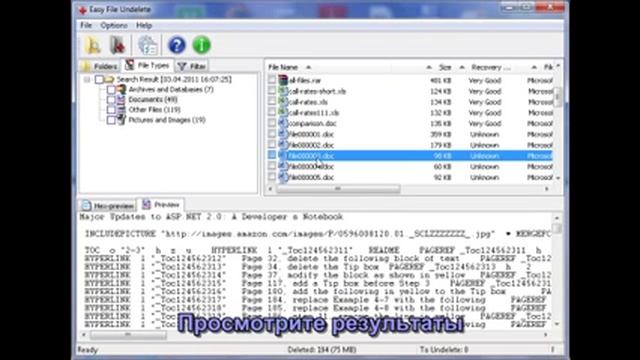Screen dimensions: 640x360
Task: Open the Hex-preview tab
Action: [108, 205]
